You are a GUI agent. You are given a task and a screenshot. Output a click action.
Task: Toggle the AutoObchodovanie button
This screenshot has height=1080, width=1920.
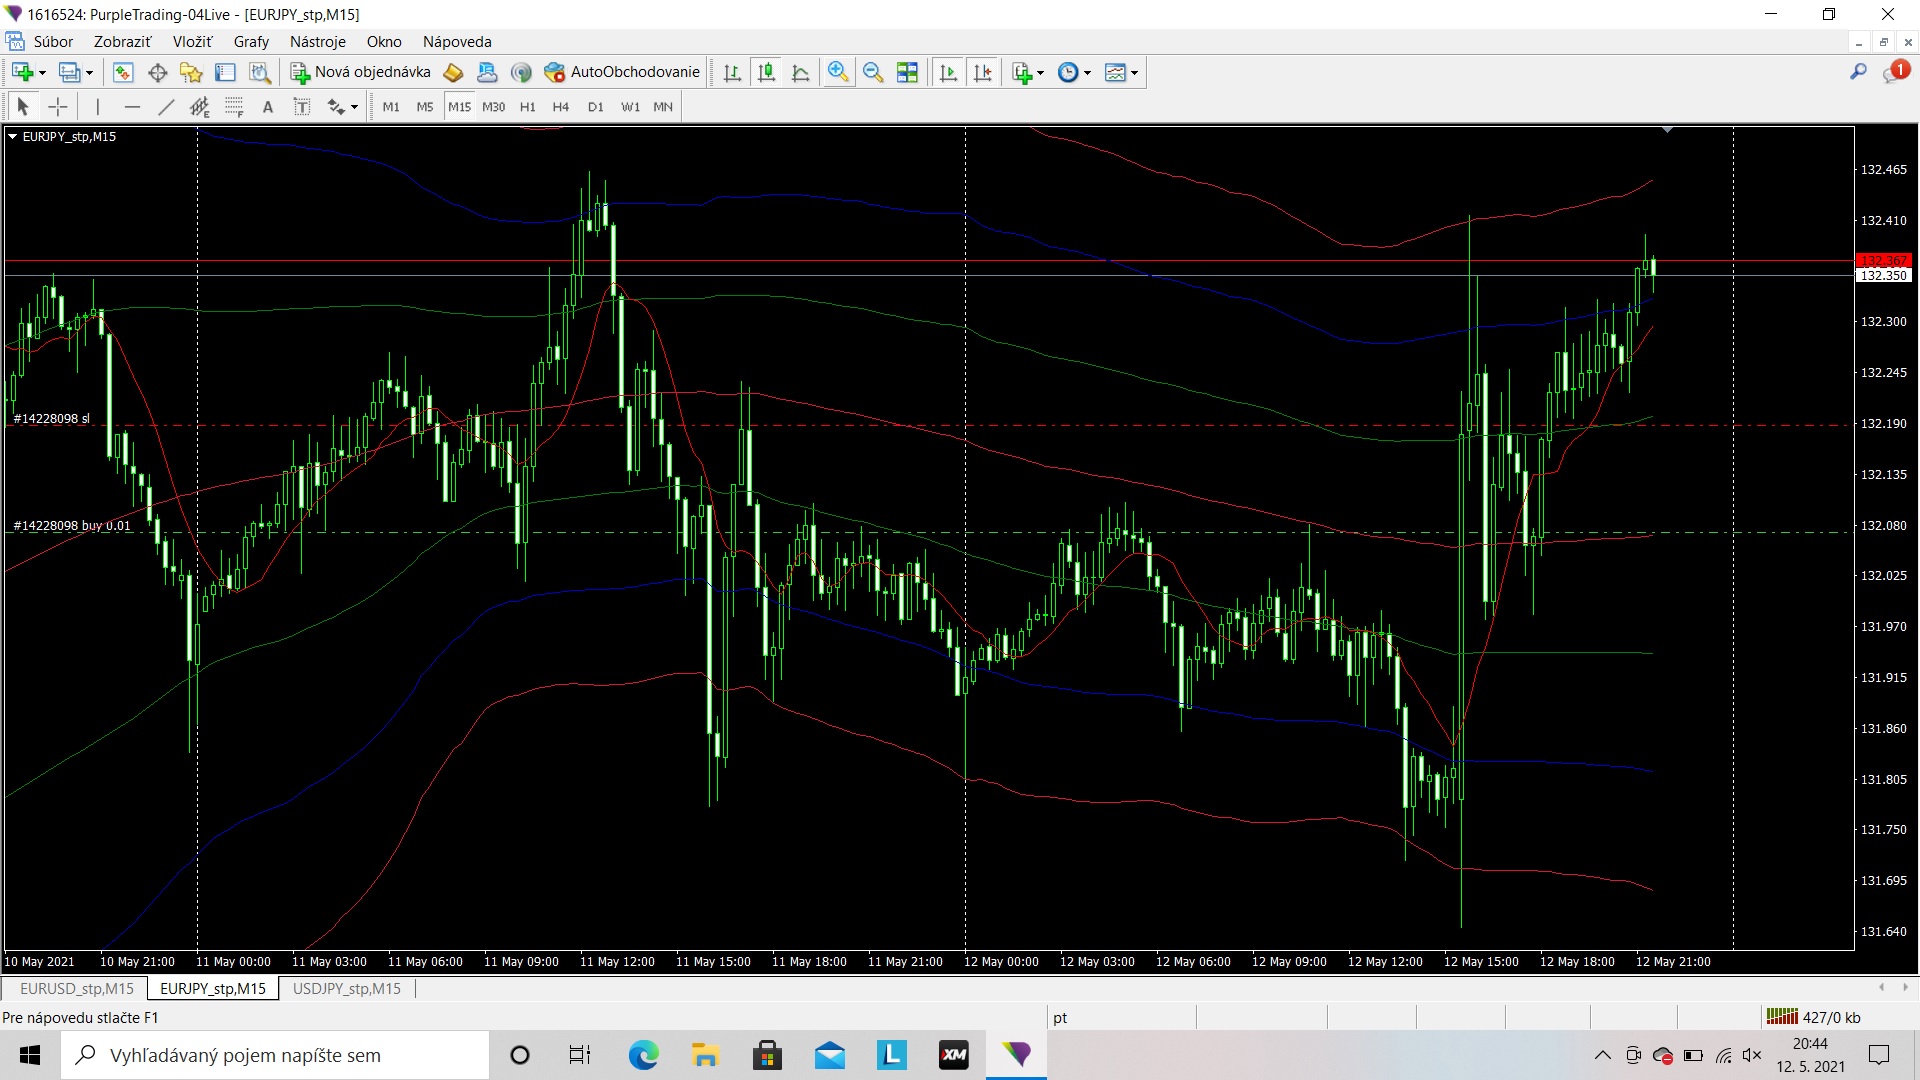(x=622, y=72)
